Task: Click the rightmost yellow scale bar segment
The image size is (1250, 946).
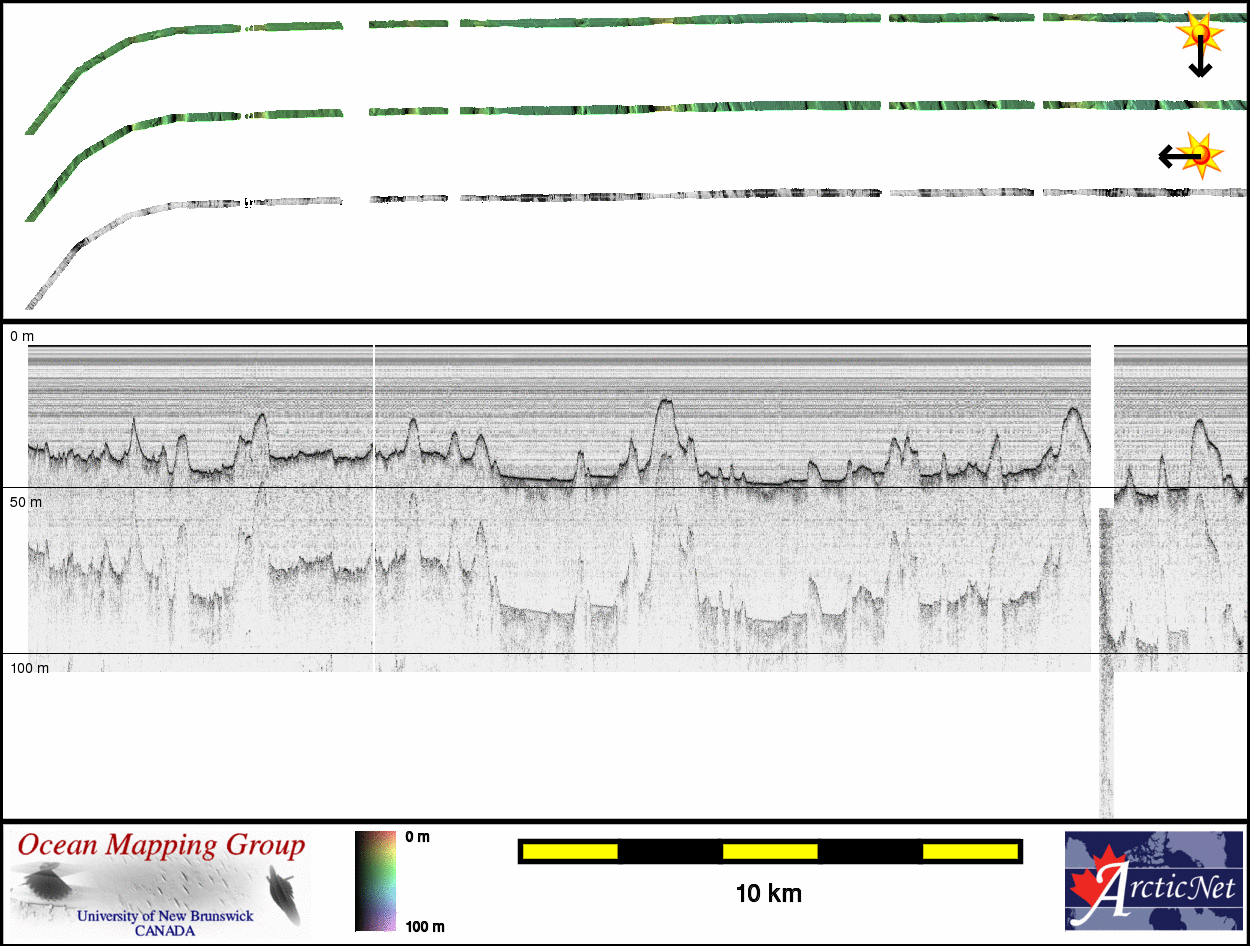Action: click(969, 851)
